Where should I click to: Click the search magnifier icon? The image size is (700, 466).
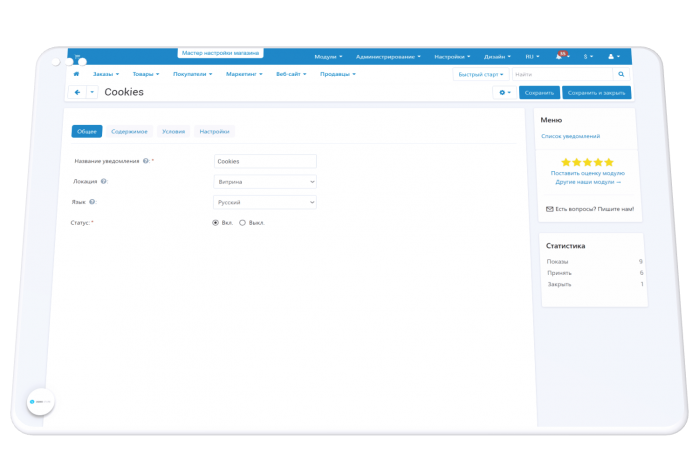(x=621, y=74)
